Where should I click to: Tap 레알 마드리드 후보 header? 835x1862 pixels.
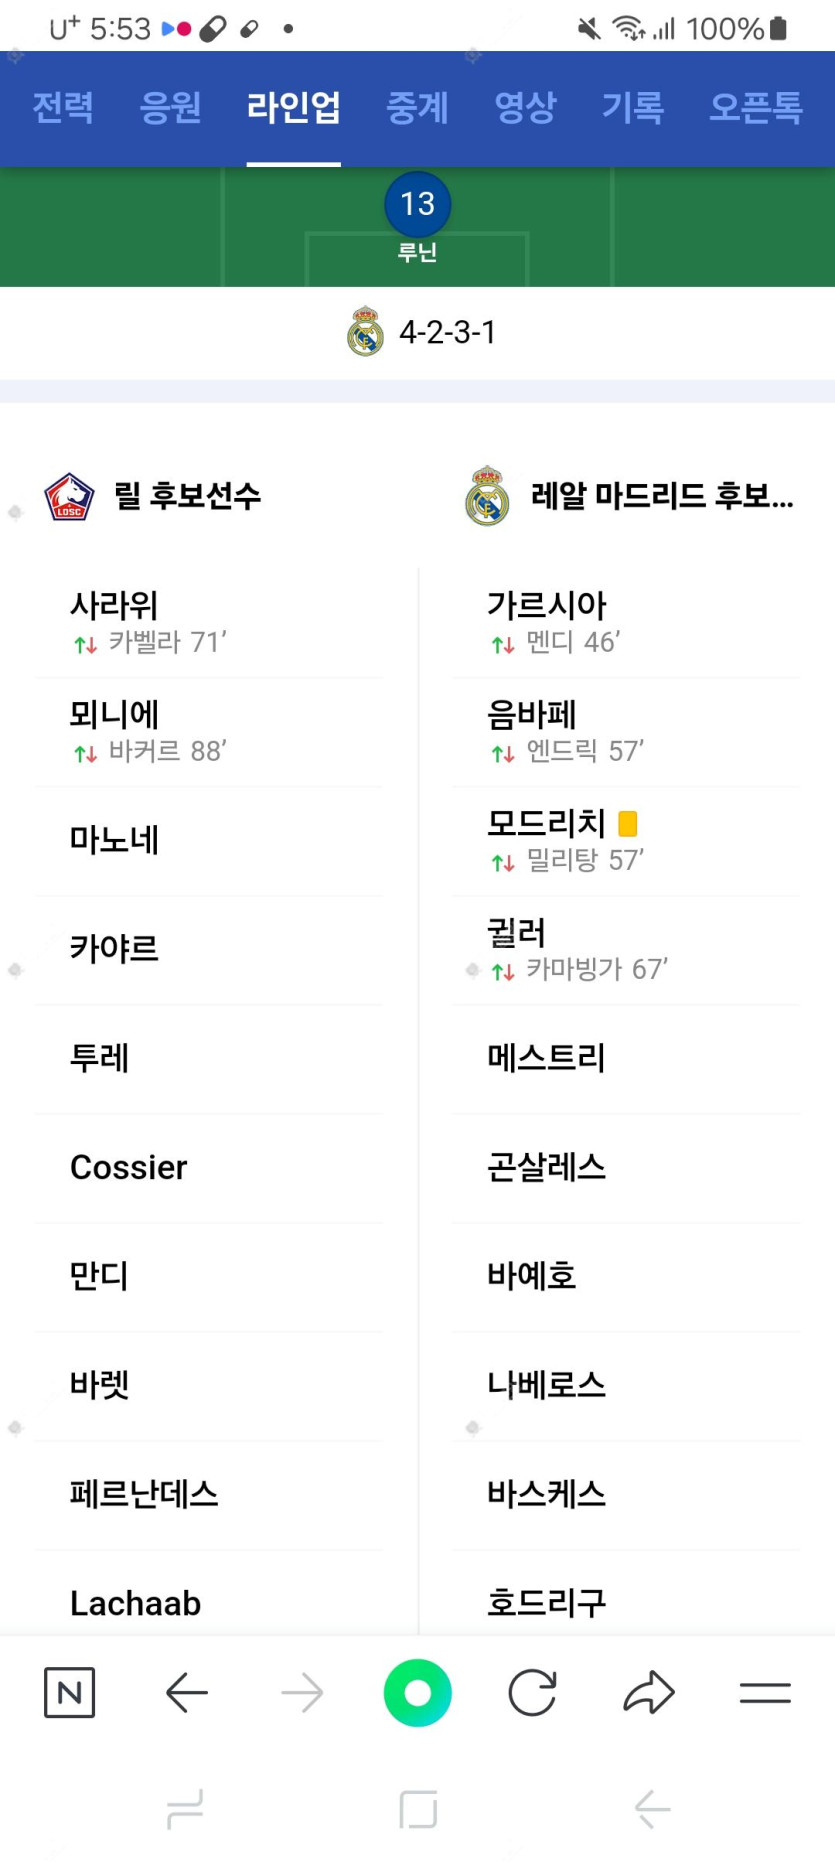click(662, 496)
